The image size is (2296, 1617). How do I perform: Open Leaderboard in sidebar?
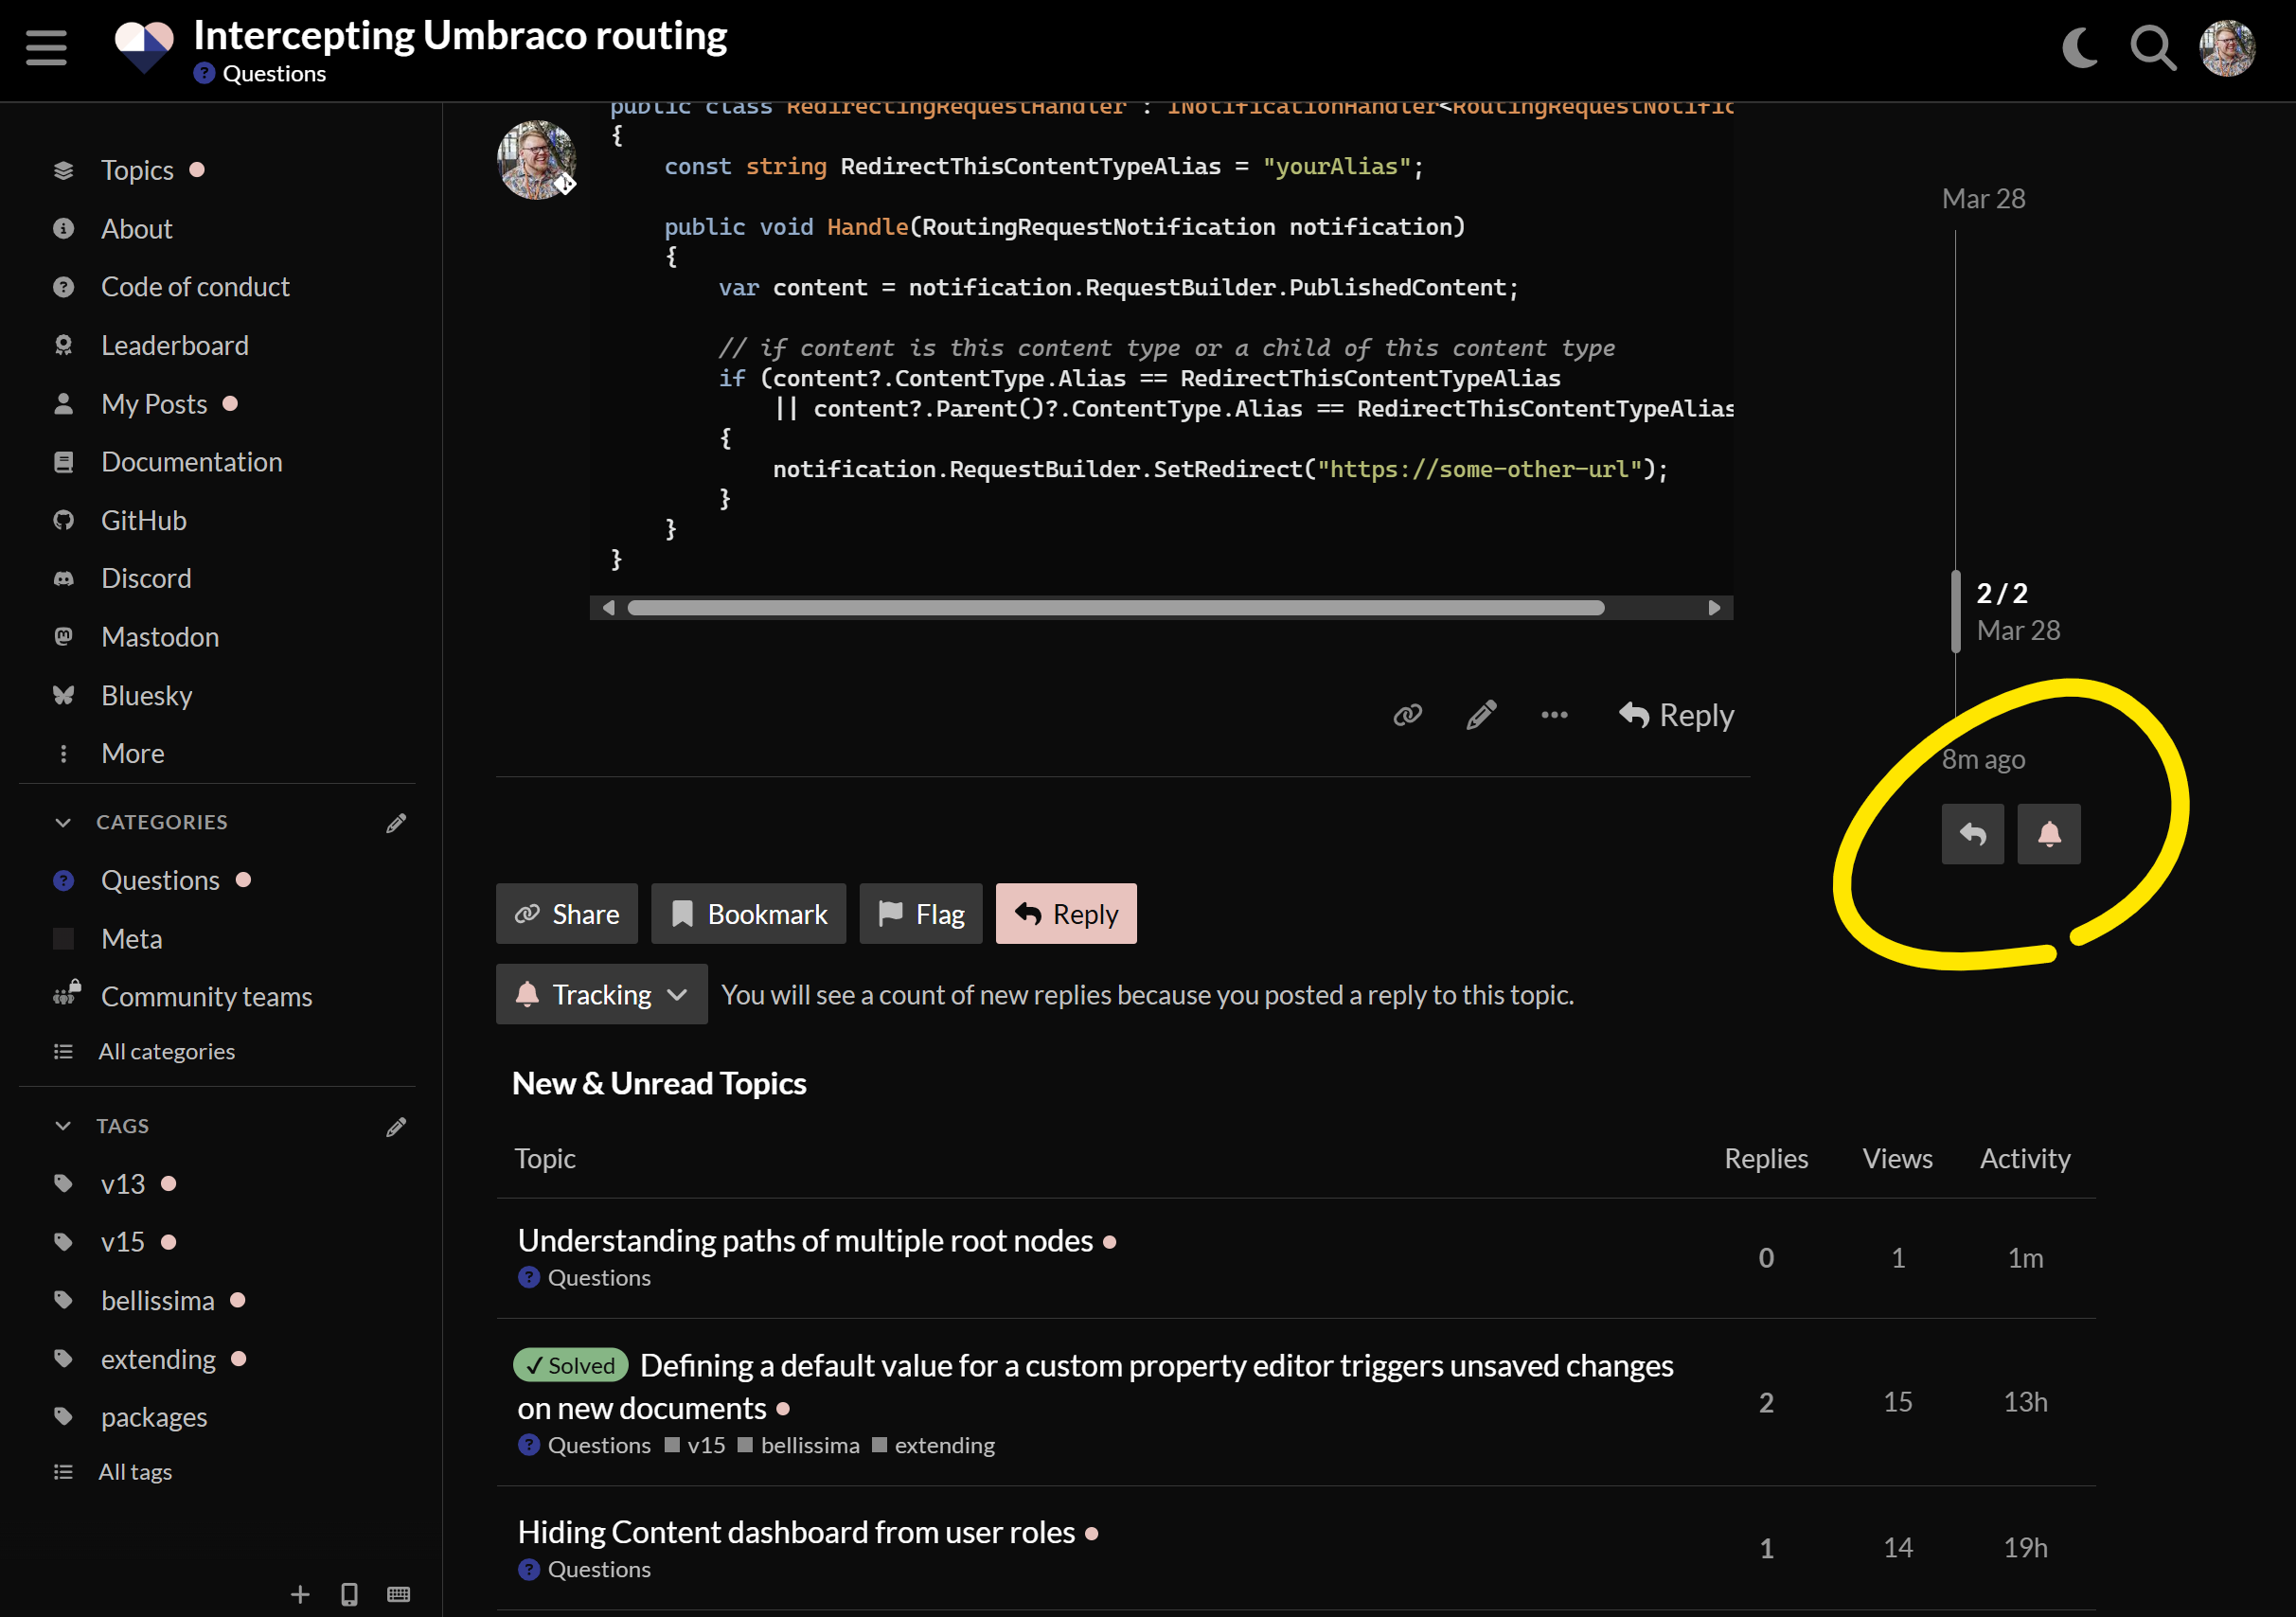pyautogui.click(x=174, y=345)
